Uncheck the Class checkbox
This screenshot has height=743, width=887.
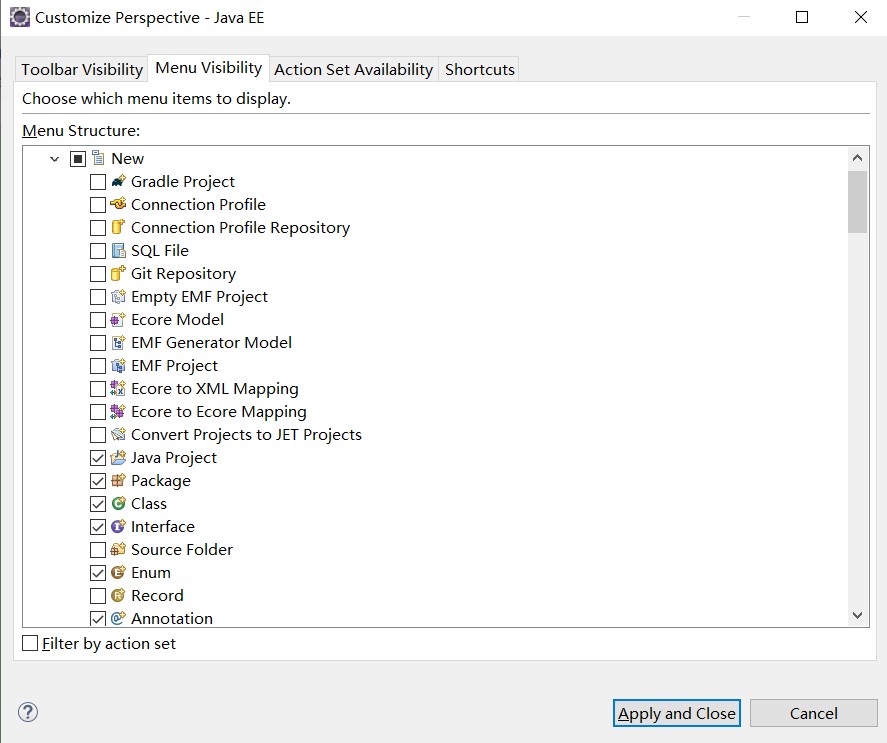coord(98,504)
